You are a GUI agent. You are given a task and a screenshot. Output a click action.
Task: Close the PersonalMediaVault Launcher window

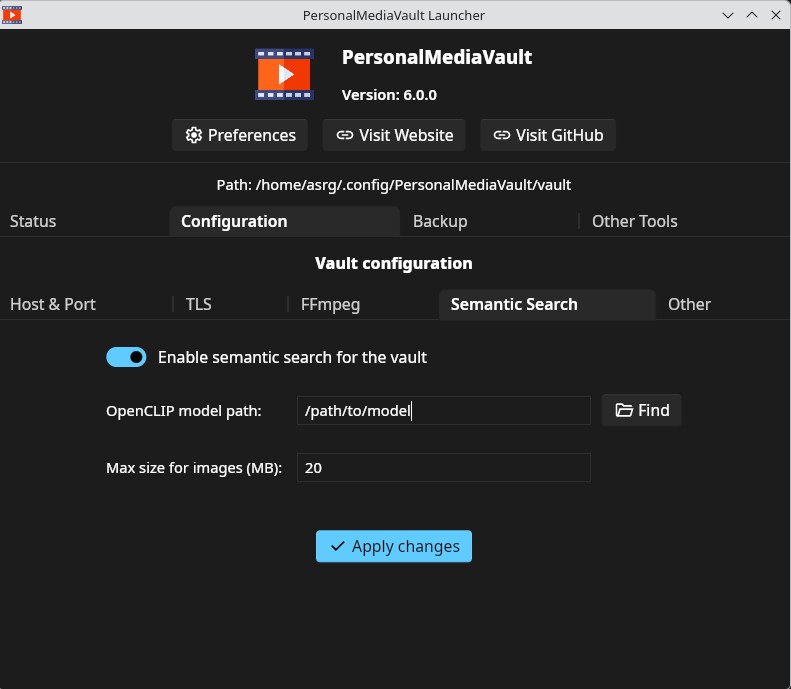(776, 15)
